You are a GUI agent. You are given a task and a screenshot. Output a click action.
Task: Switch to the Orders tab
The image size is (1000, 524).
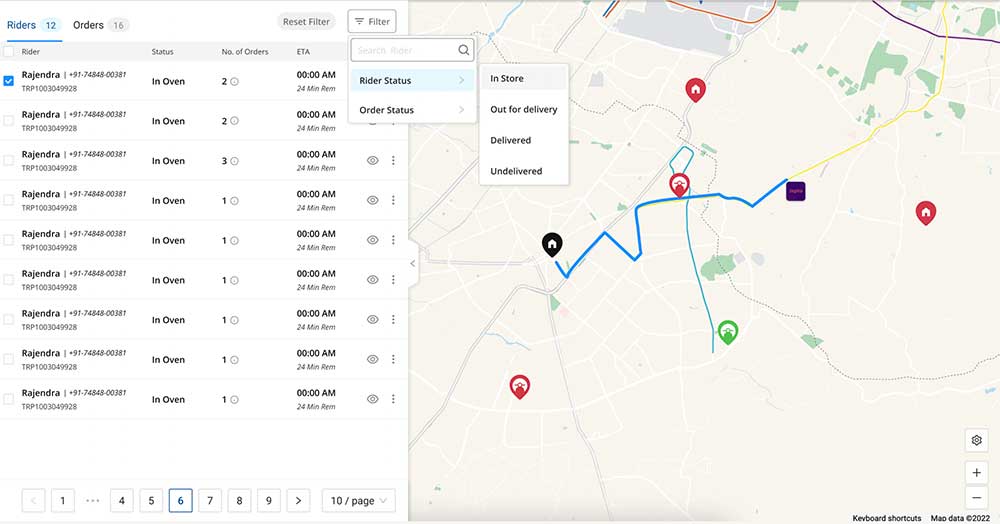click(x=100, y=25)
